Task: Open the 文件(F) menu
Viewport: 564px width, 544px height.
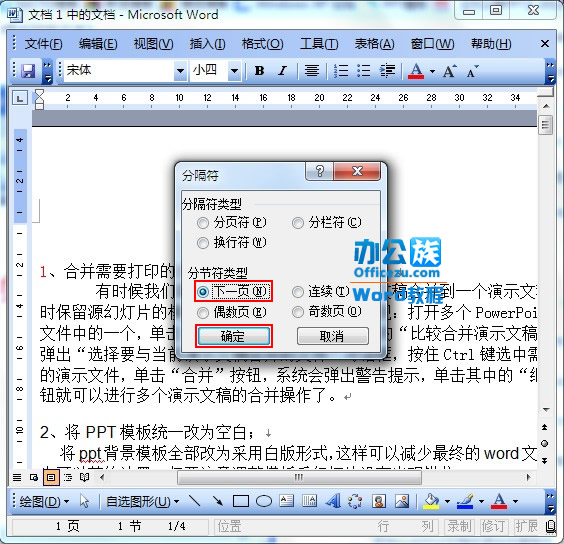Action: click(44, 44)
